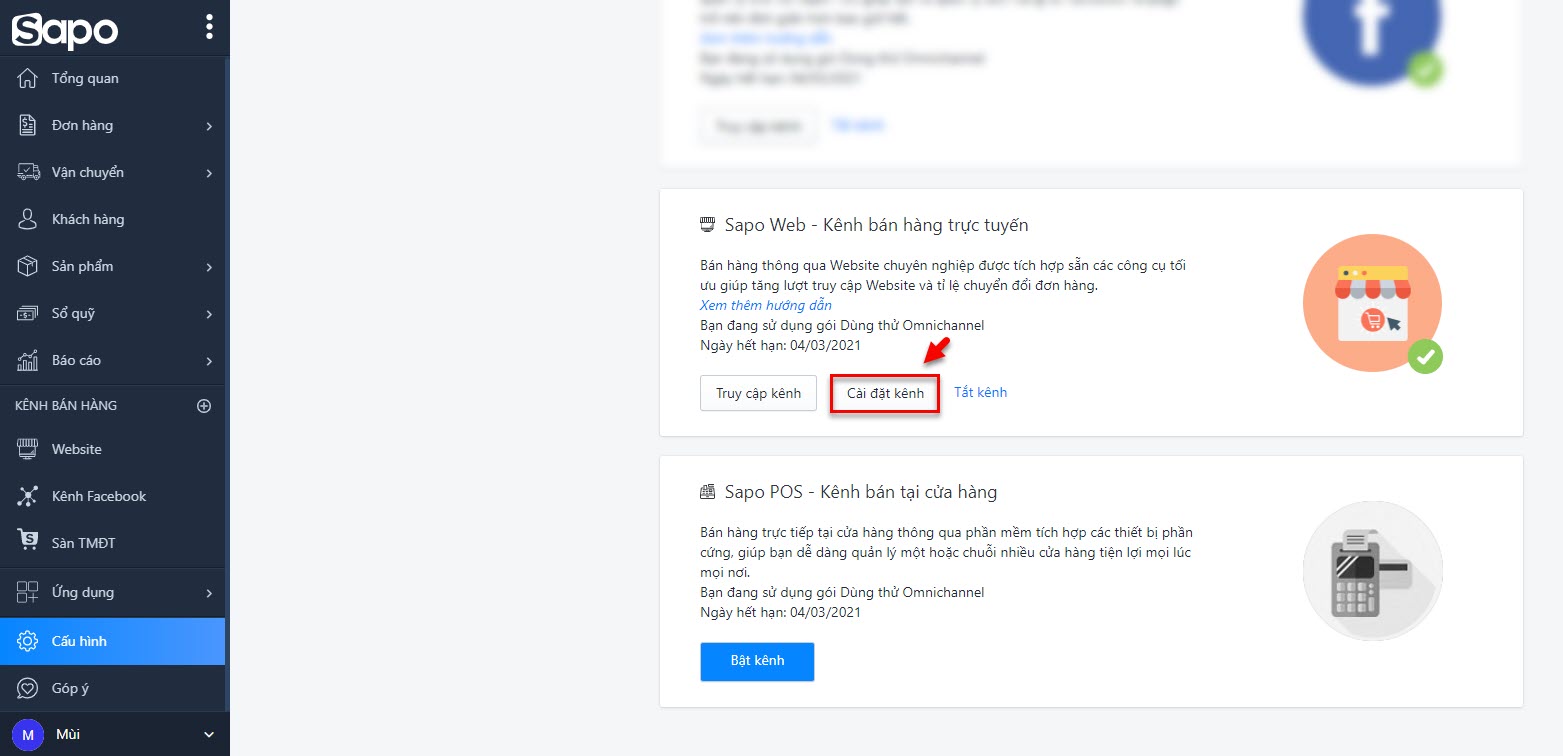Expand the Vận chuyển submenu chevron
The image size is (1563, 756).
click(x=209, y=173)
